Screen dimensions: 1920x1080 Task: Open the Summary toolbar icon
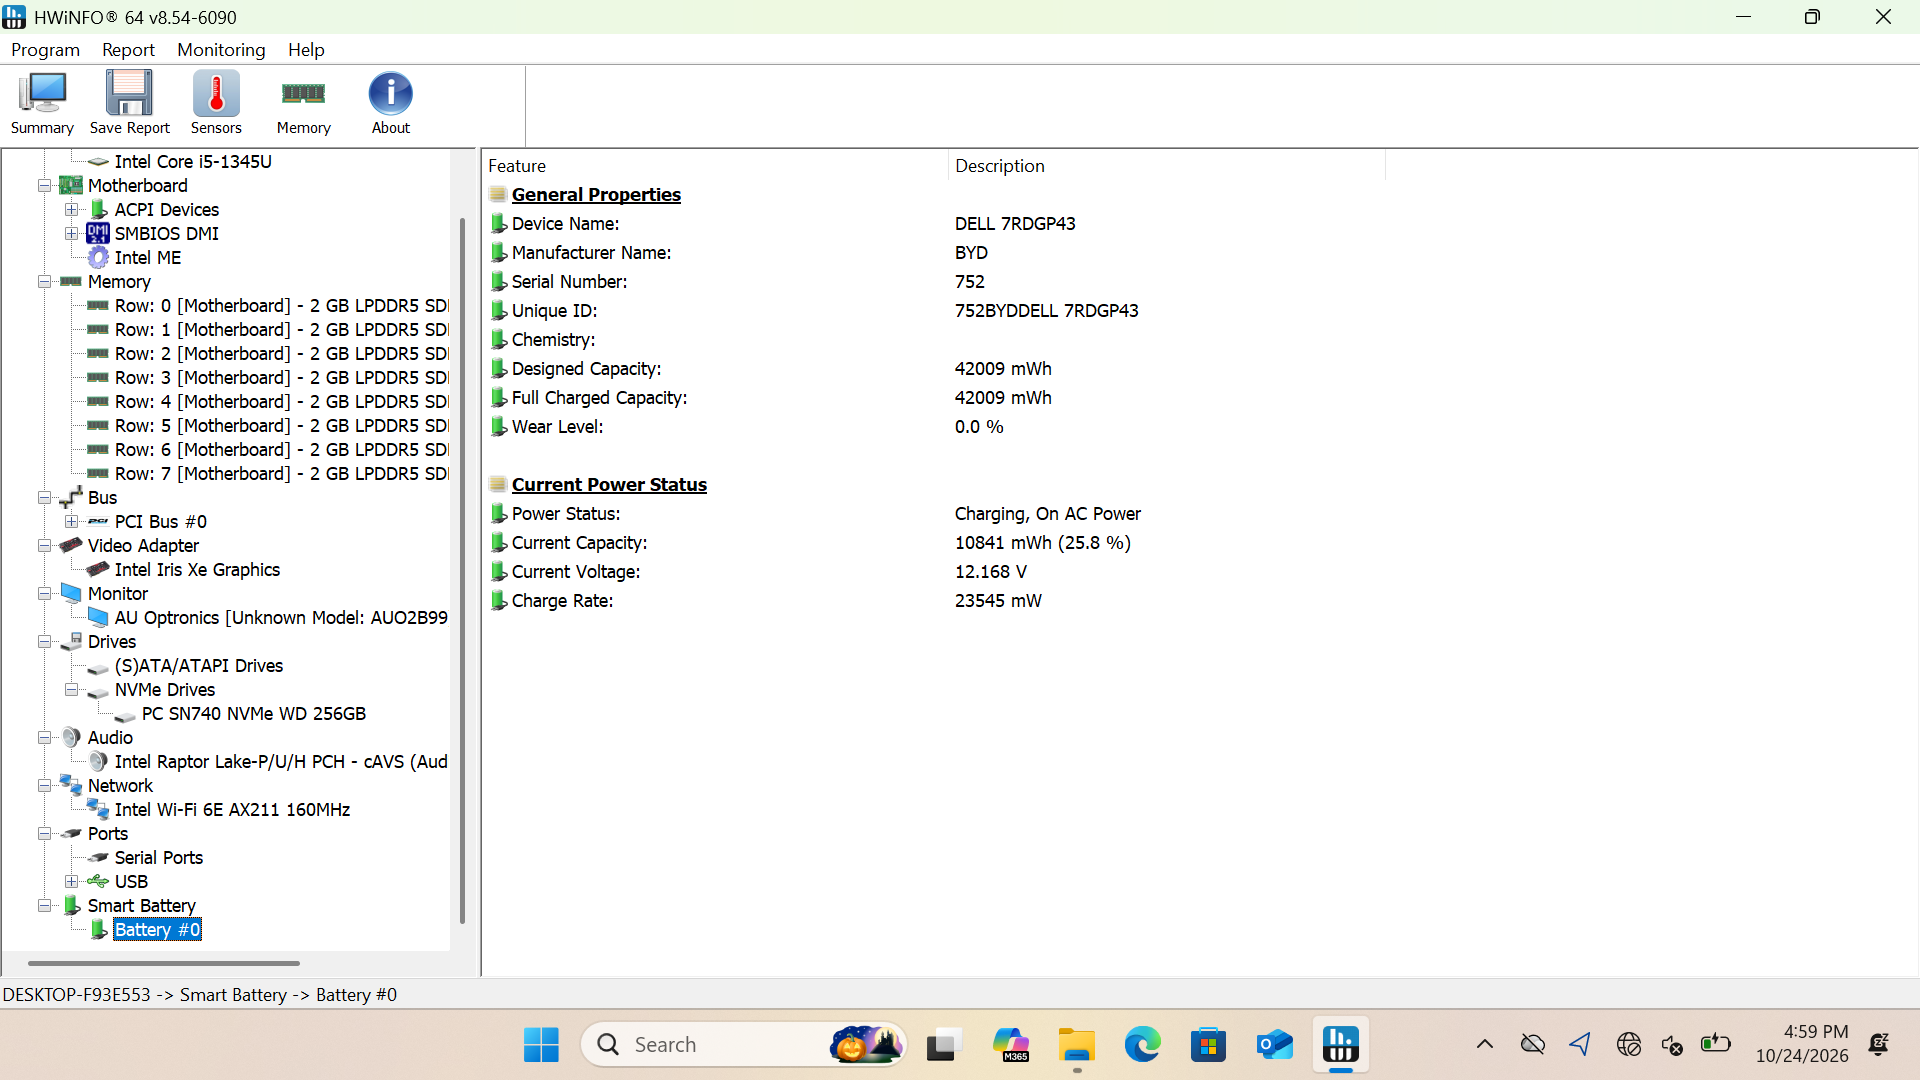tap(42, 103)
